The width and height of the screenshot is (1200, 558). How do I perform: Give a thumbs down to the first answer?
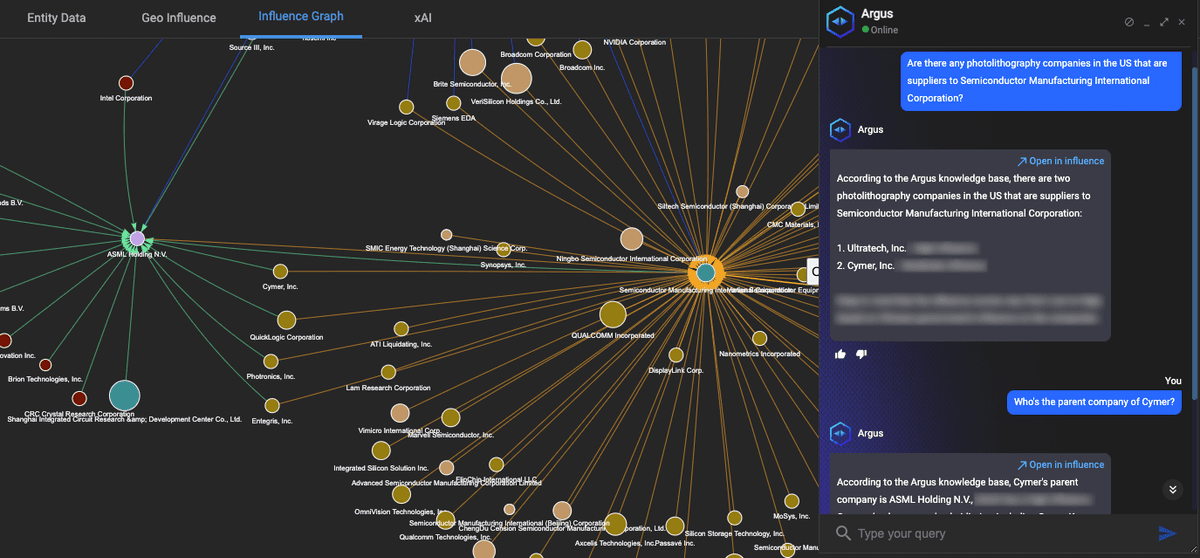861,354
